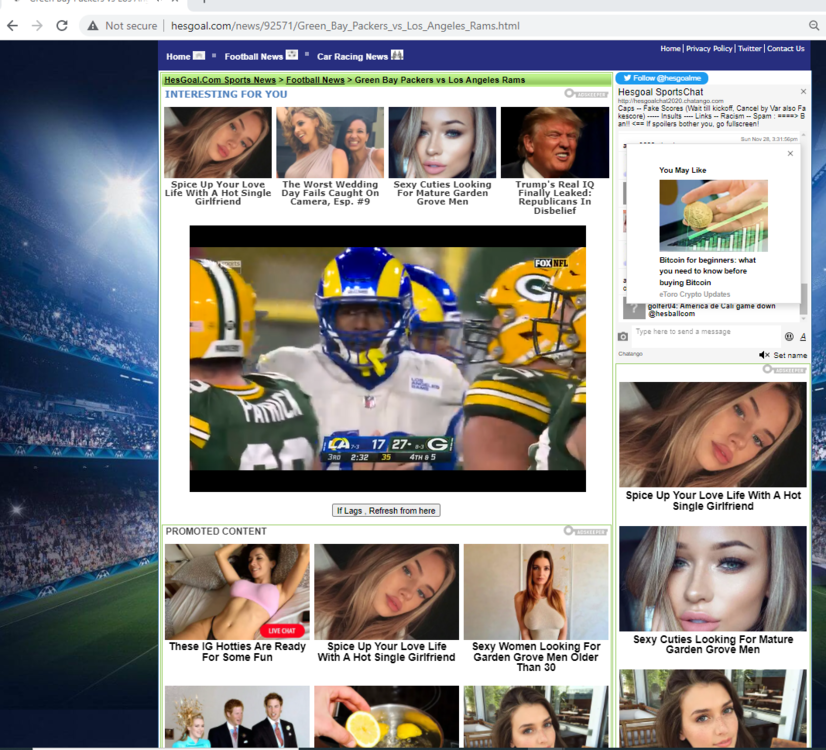
Task: Switch to the Green Bay Packers browser tab
Action: [75, 4]
